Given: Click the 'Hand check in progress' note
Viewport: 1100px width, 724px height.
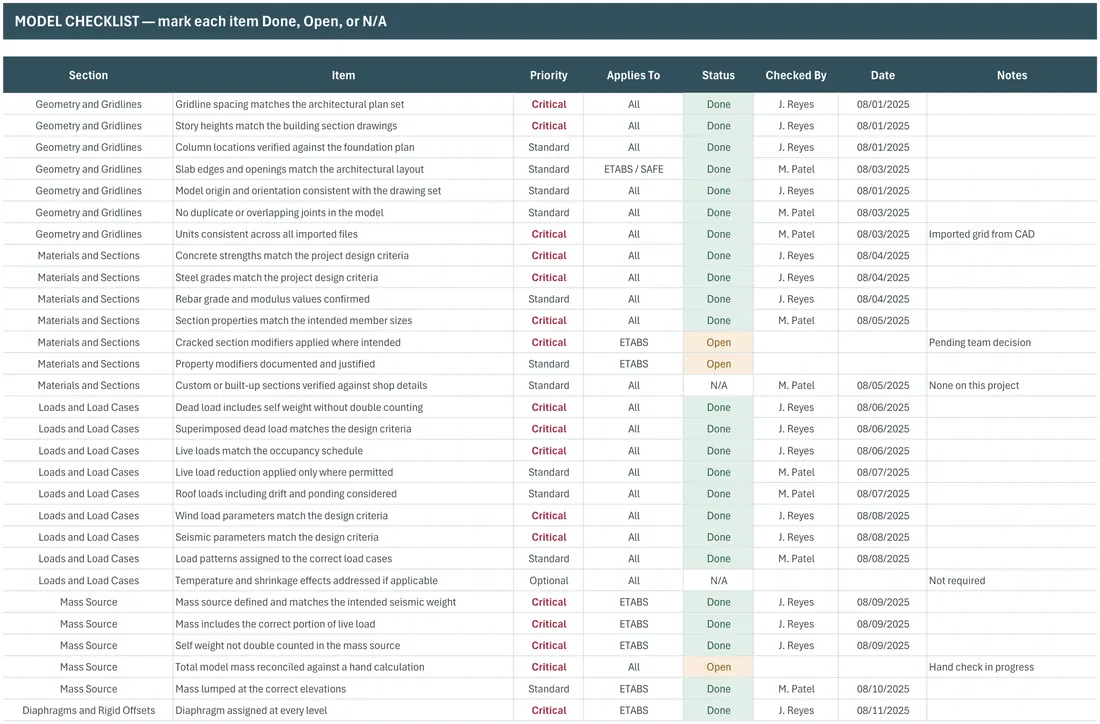Looking at the screenshot, I should click(1012, 667).
